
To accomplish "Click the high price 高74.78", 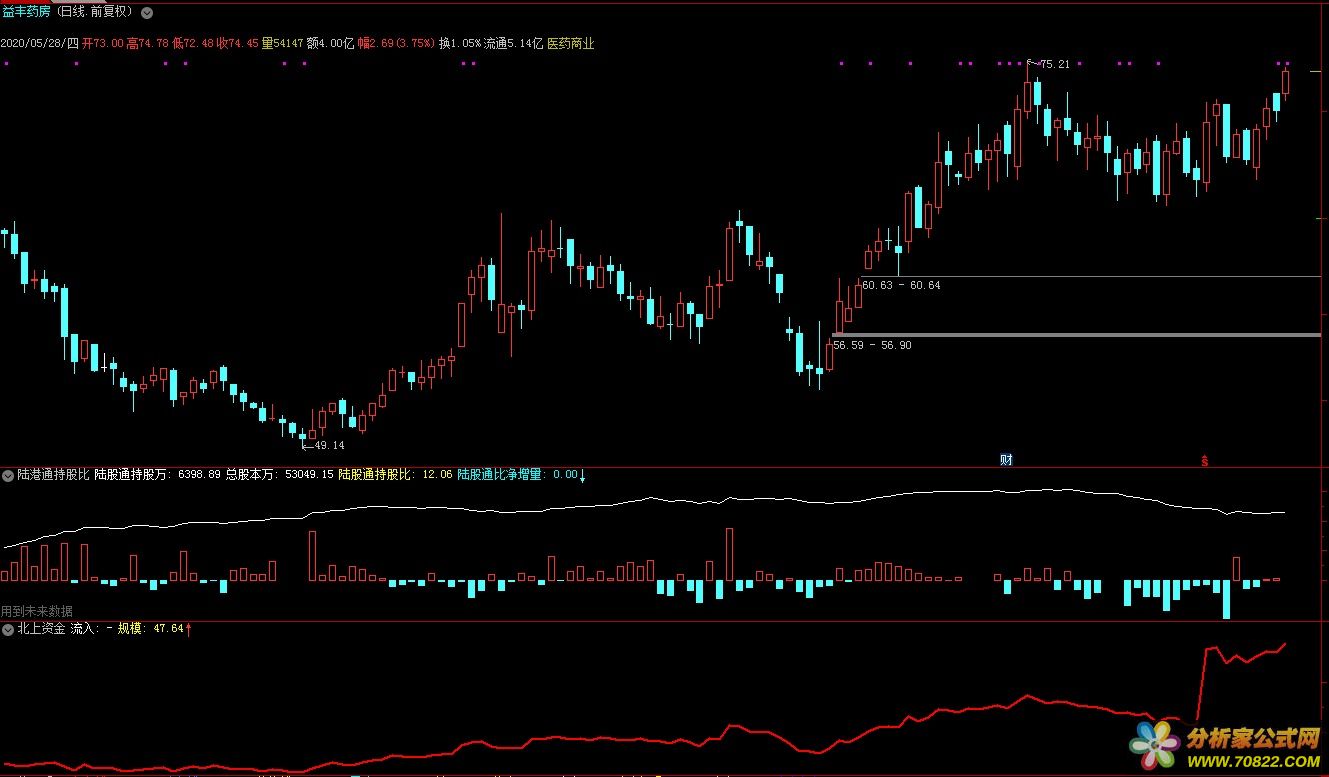I will [x=147, y=44].
